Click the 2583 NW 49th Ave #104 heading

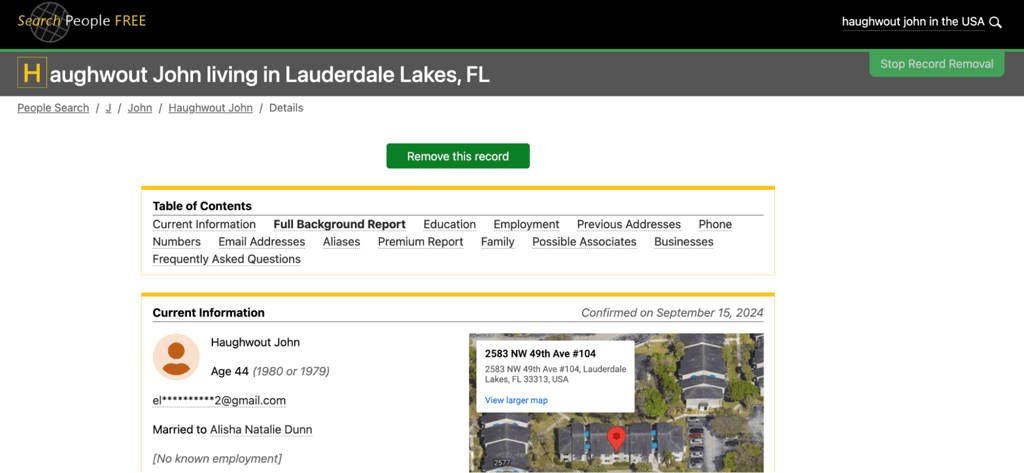(541, 354)
